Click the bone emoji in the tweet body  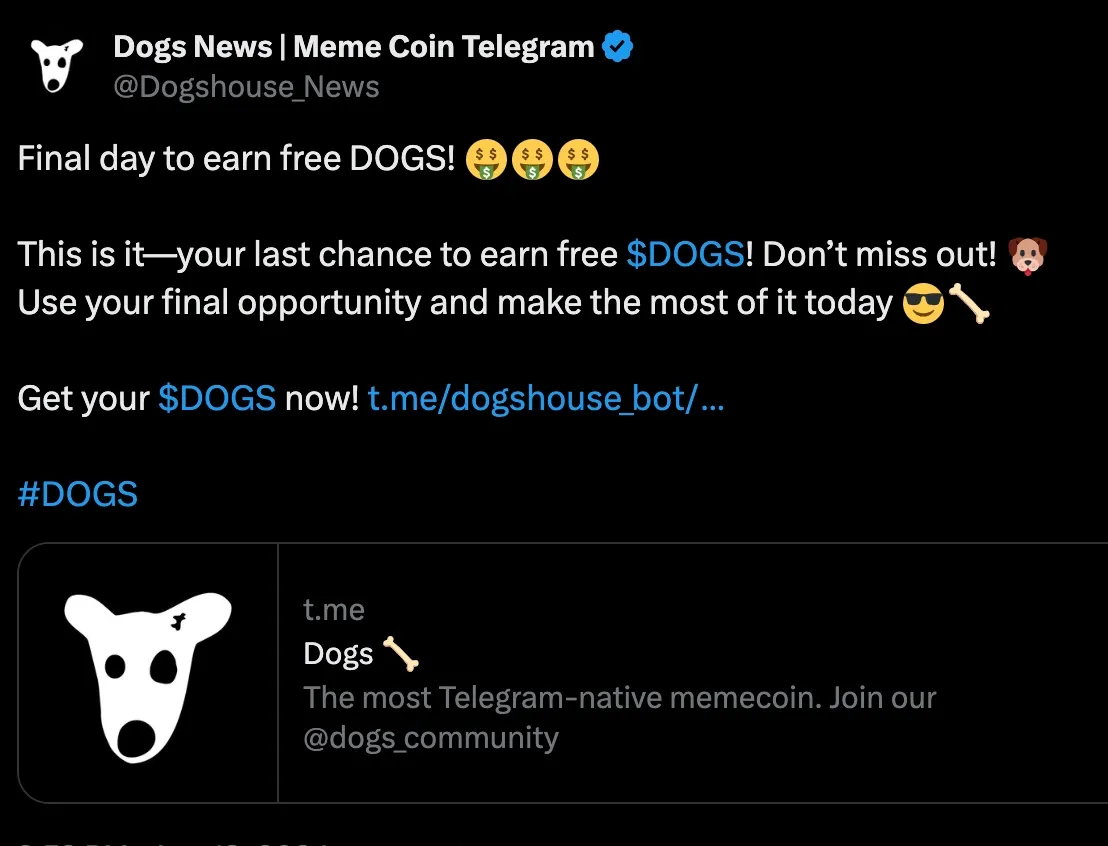(968, 303)
